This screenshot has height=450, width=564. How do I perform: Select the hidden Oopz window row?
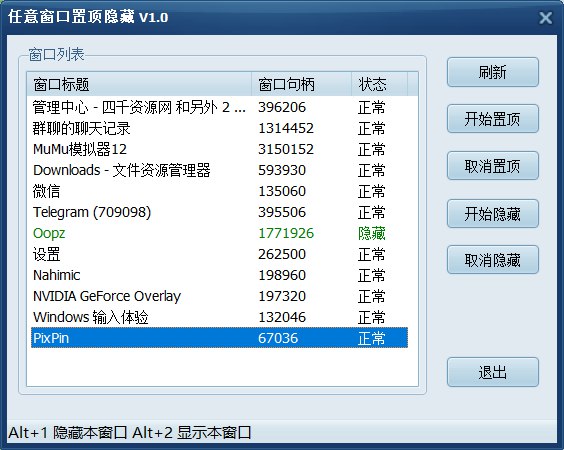pos(219,233)
